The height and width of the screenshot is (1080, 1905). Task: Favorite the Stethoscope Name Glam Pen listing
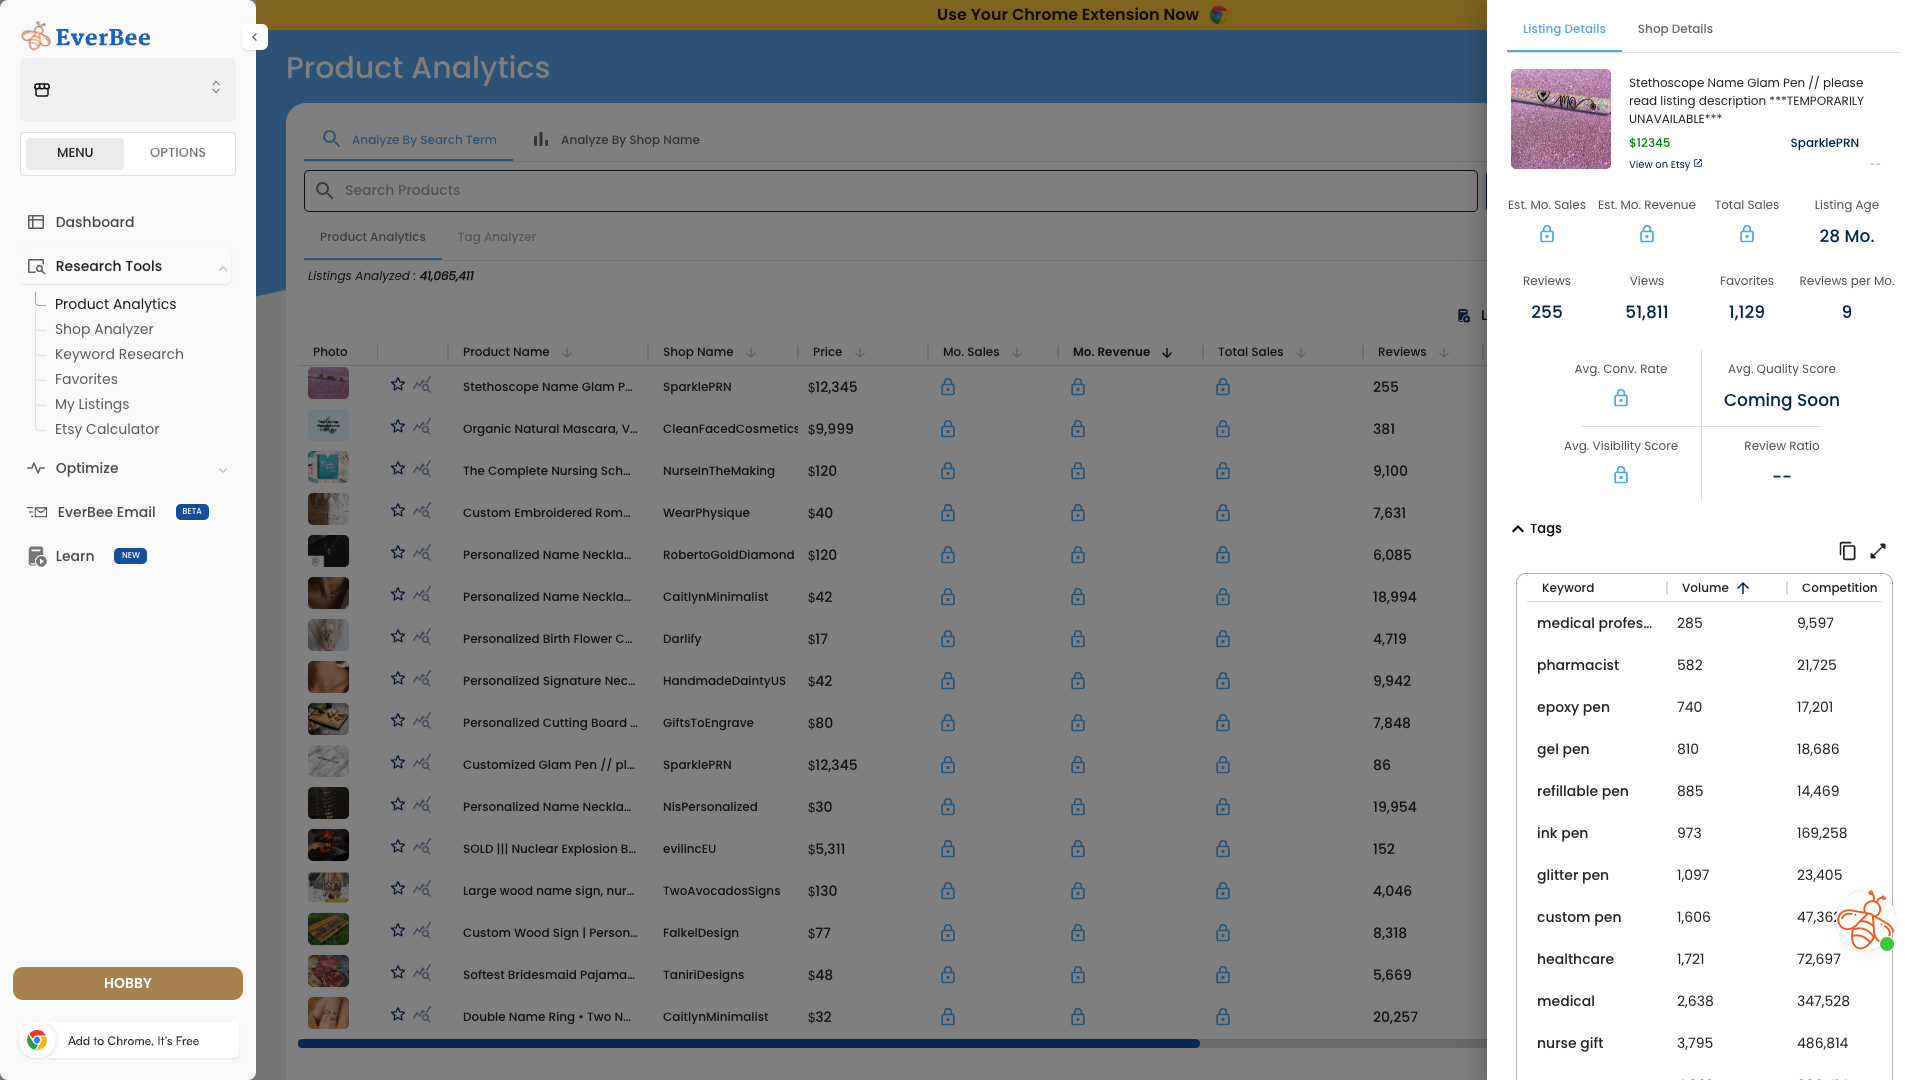(397, 385)
